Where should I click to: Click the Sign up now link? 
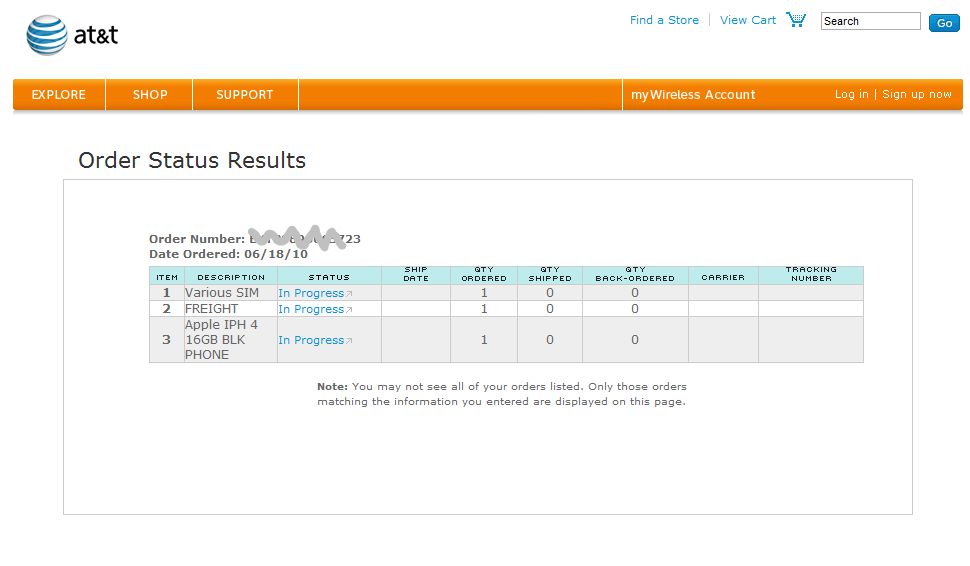(x=917, y=94)
